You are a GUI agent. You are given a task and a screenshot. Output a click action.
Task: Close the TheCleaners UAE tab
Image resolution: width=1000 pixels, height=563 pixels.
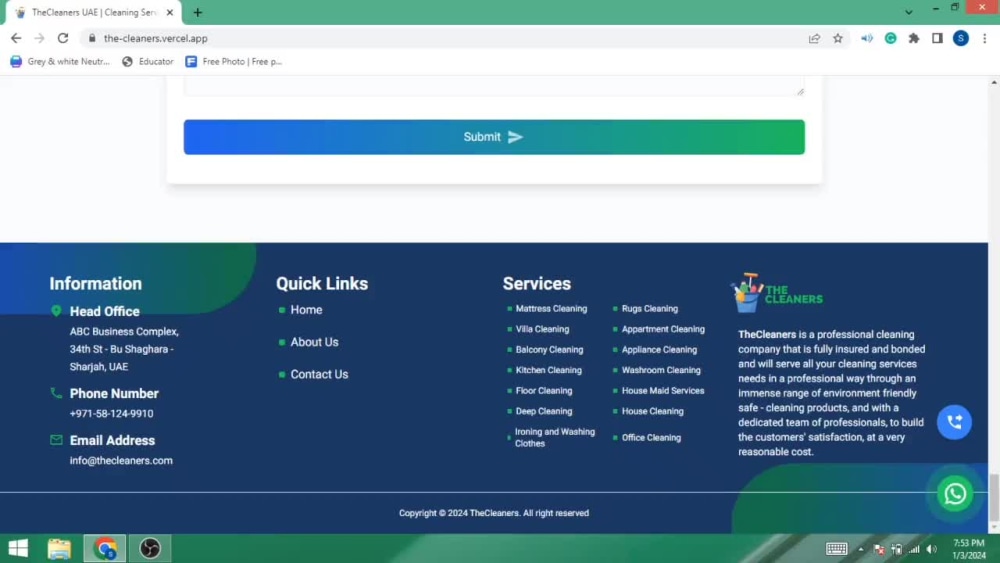(170, 13)
